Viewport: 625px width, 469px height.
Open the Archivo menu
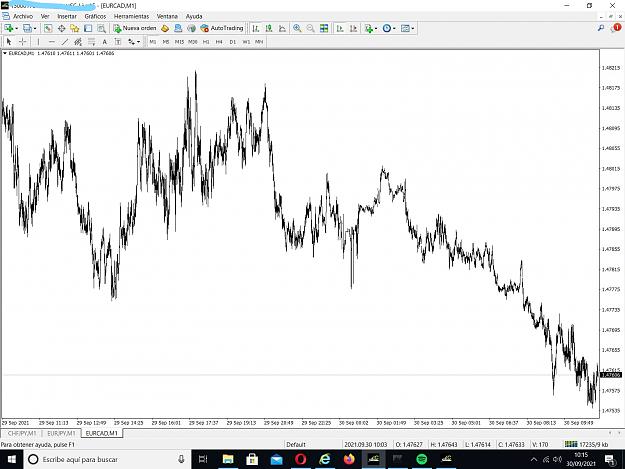point(23,16)
